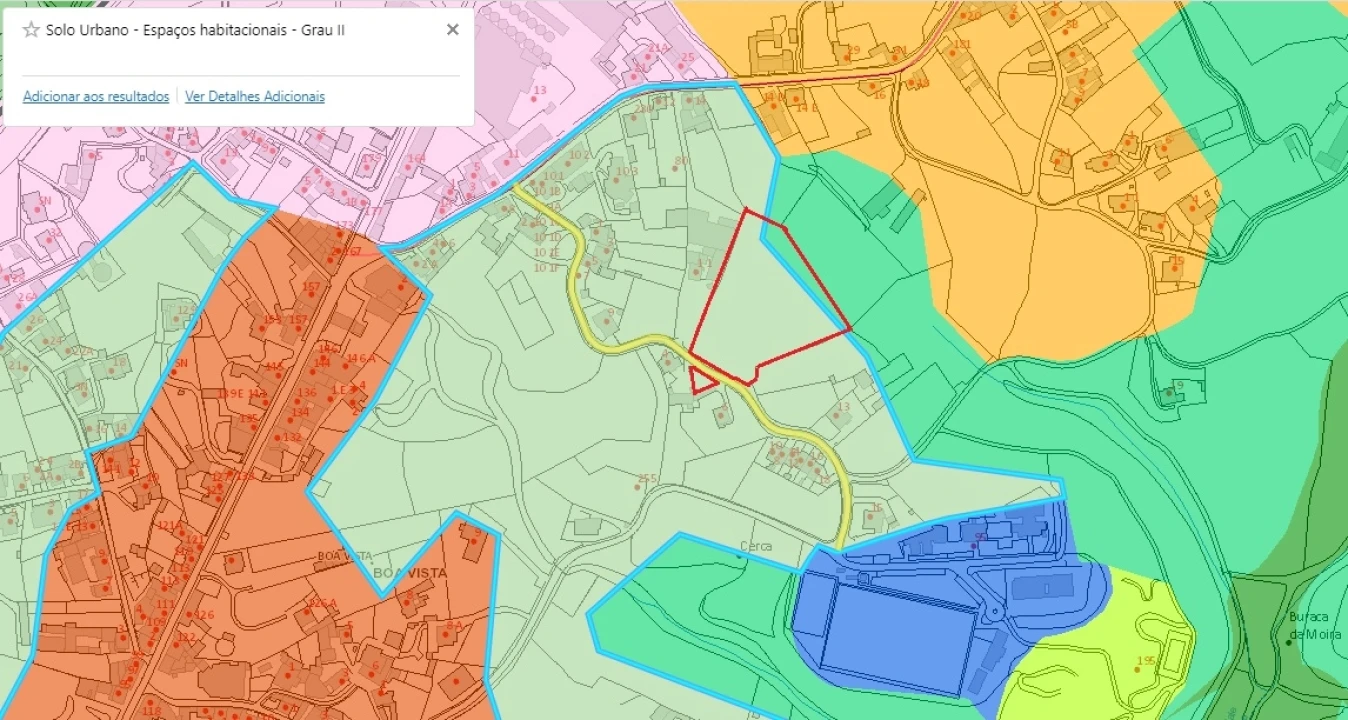The image size is (1348, 720).
Task: Click address marker 13 in the pink zone
Action: (540, 92)
